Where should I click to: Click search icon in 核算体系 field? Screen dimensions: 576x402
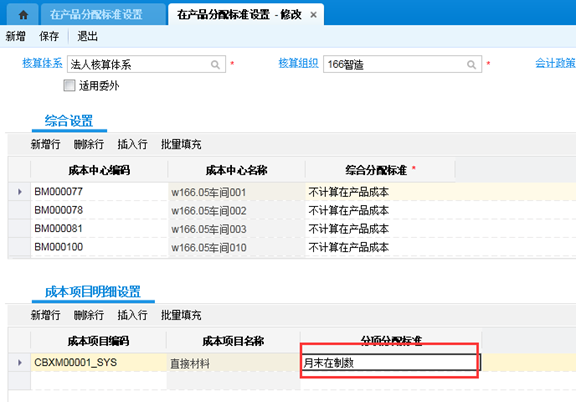tap(215, 65)
